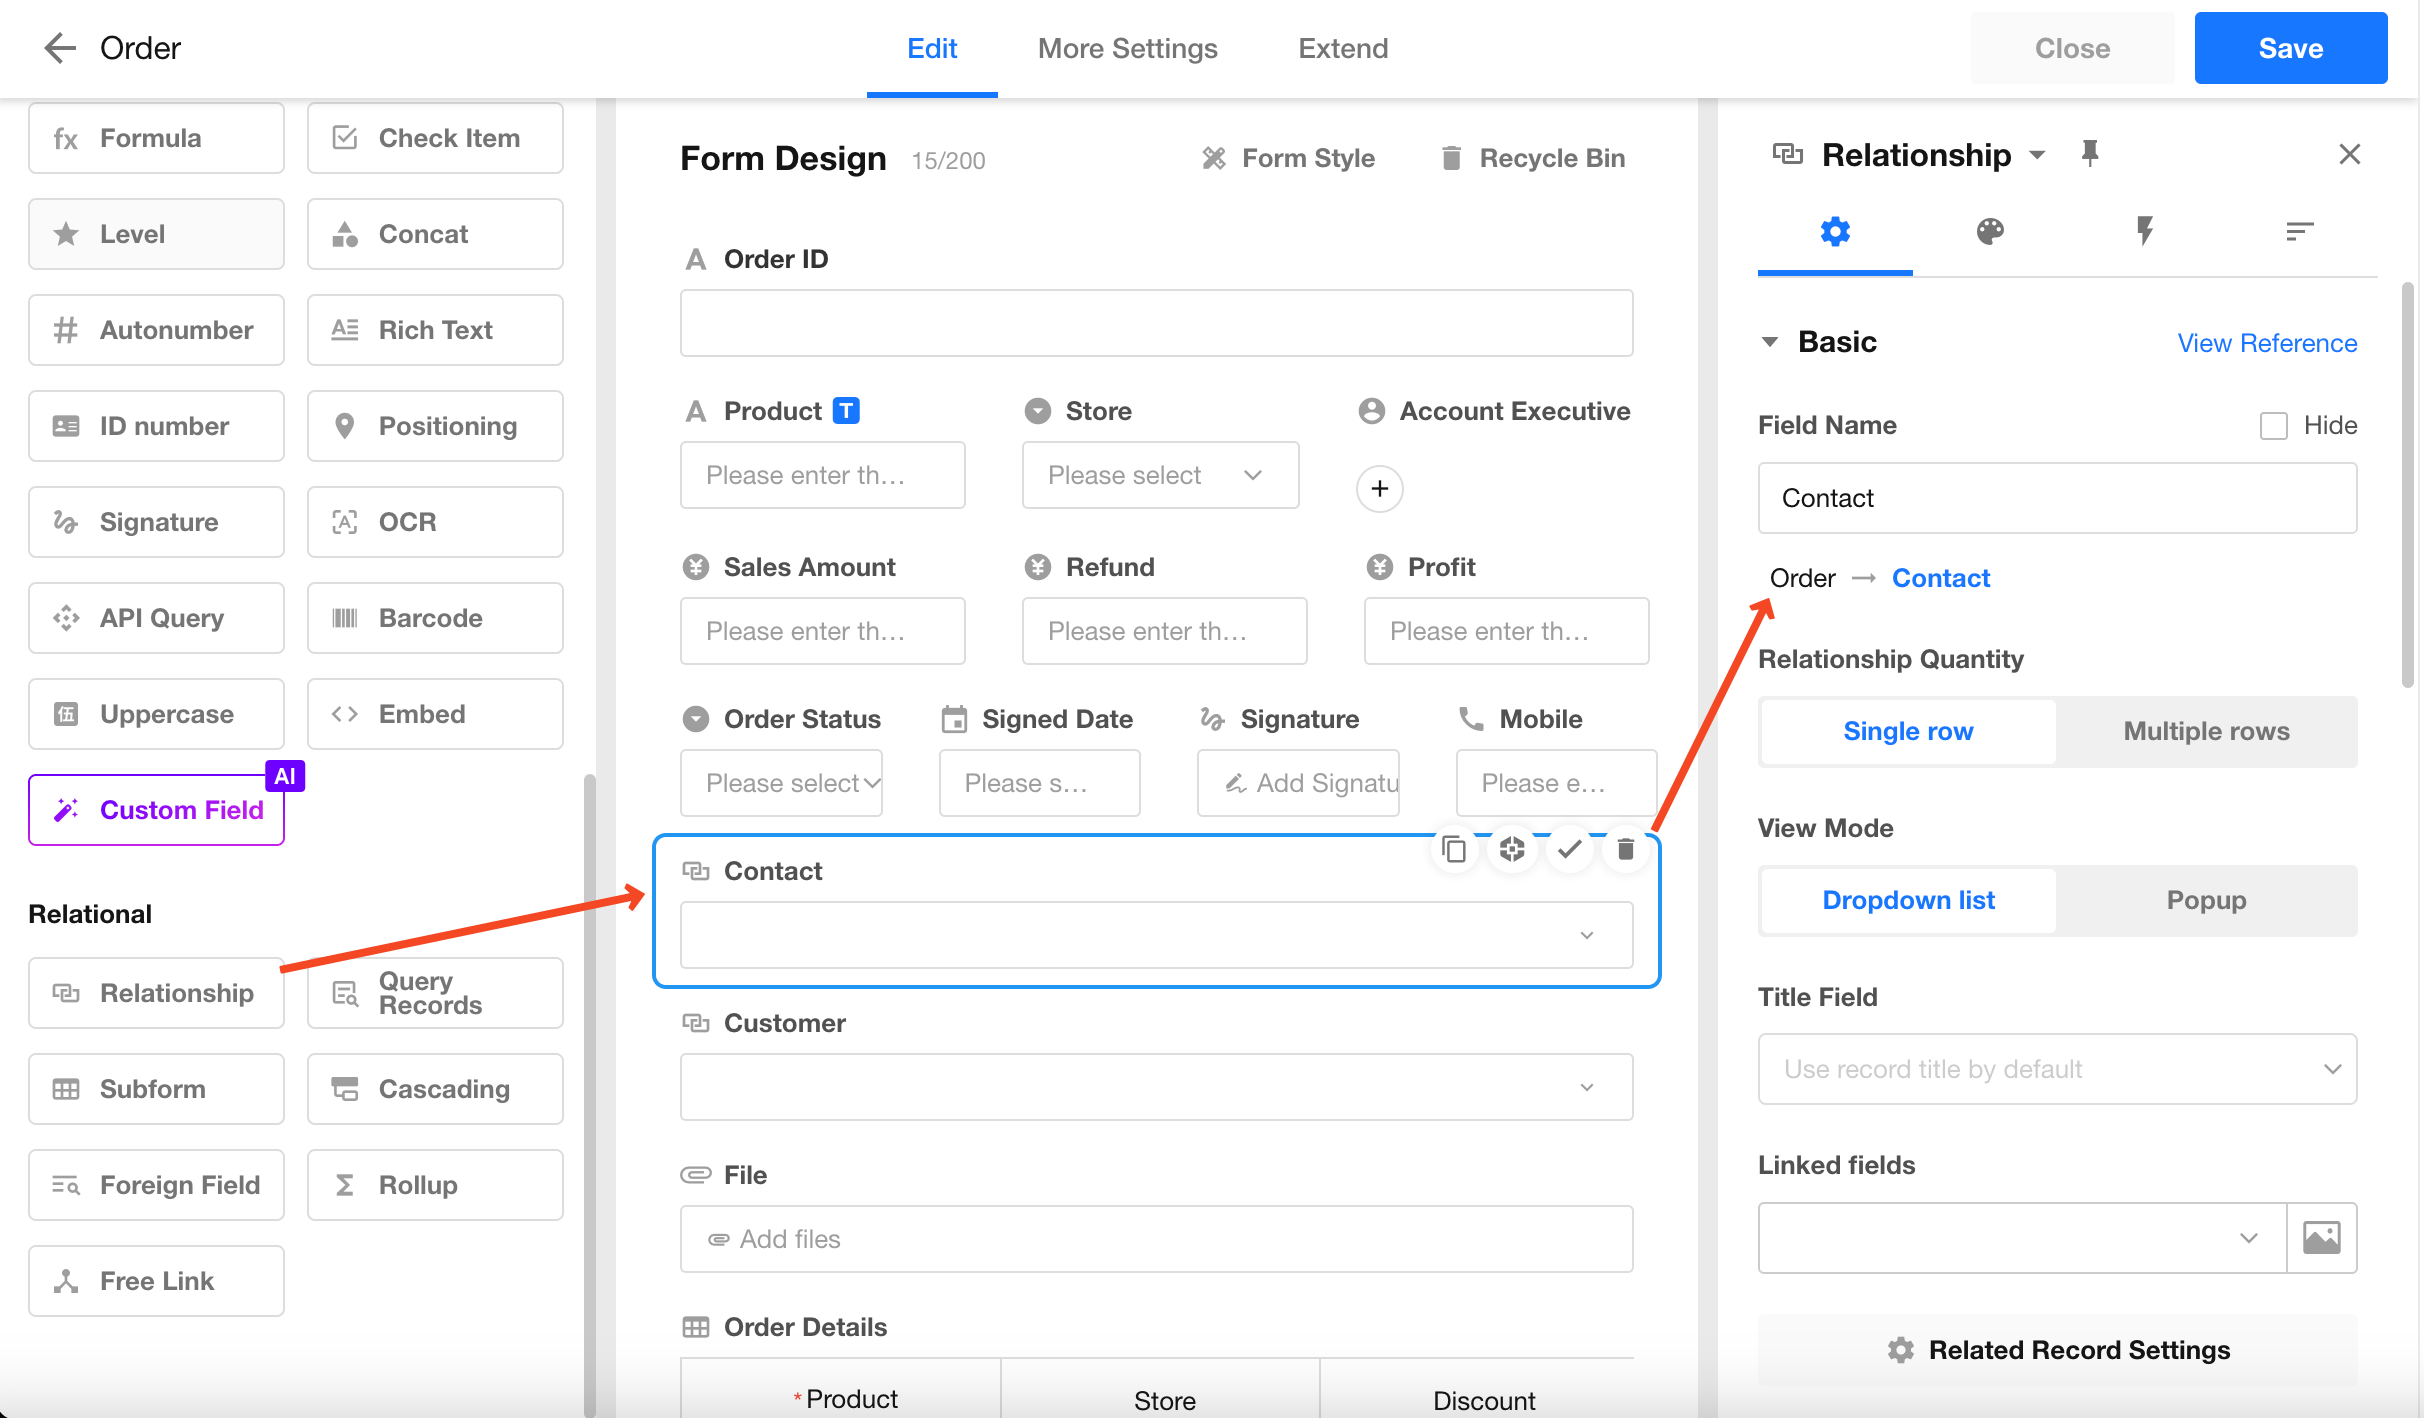Add an Autonumber field
The height and width of the screenshot is (1418, 2424).
pyautogui.click(x=156, y=330)
